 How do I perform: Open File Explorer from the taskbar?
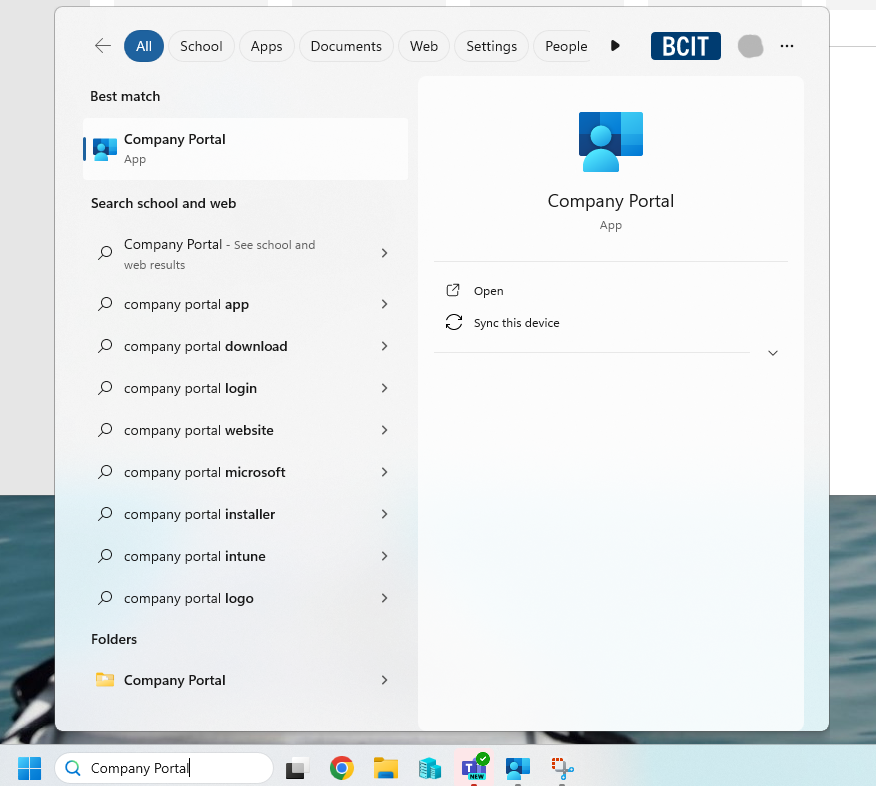pyautogui.click(x=386, y=768)
